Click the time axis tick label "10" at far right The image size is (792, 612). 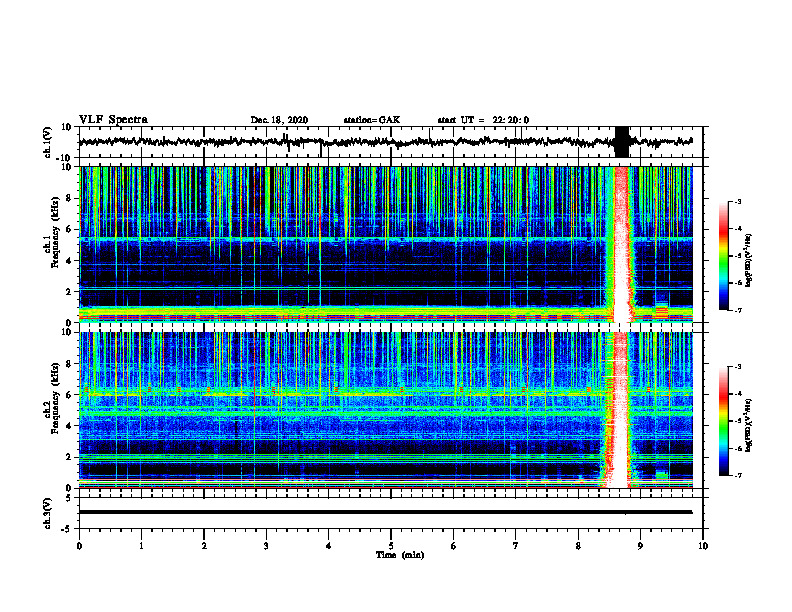(x=703, y=546)
